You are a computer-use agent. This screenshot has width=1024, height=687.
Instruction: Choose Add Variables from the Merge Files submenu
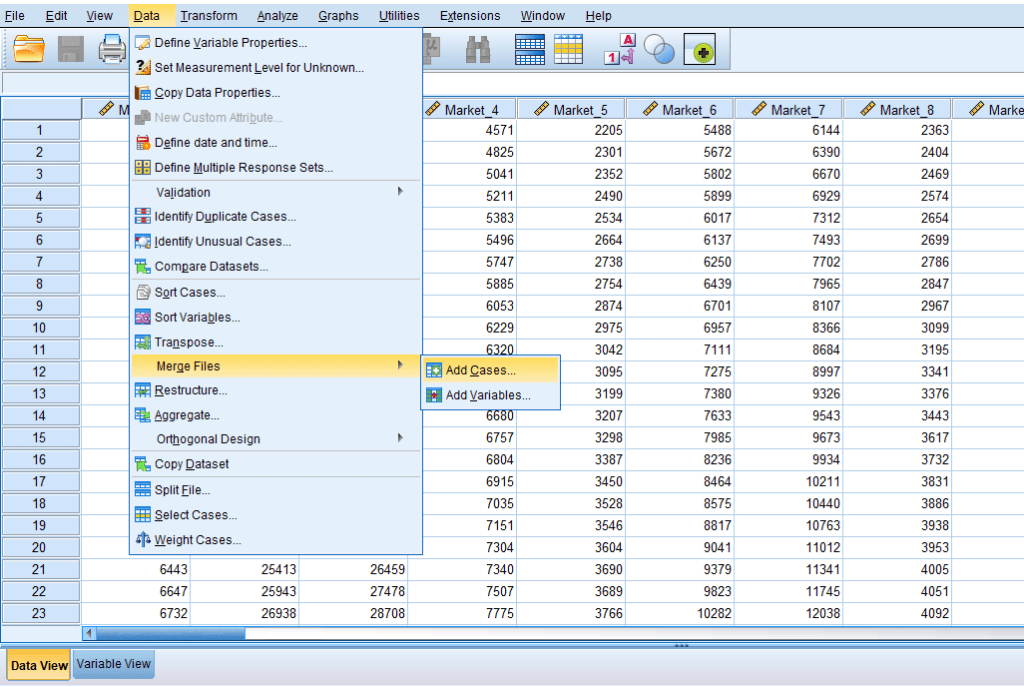pyautogui.click(x=487, y=395)
